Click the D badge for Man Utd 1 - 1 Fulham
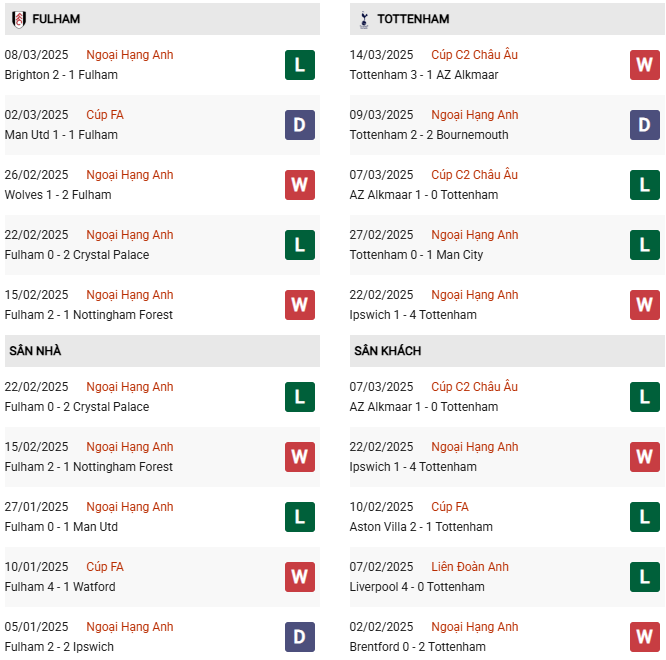 pos(300,125)
